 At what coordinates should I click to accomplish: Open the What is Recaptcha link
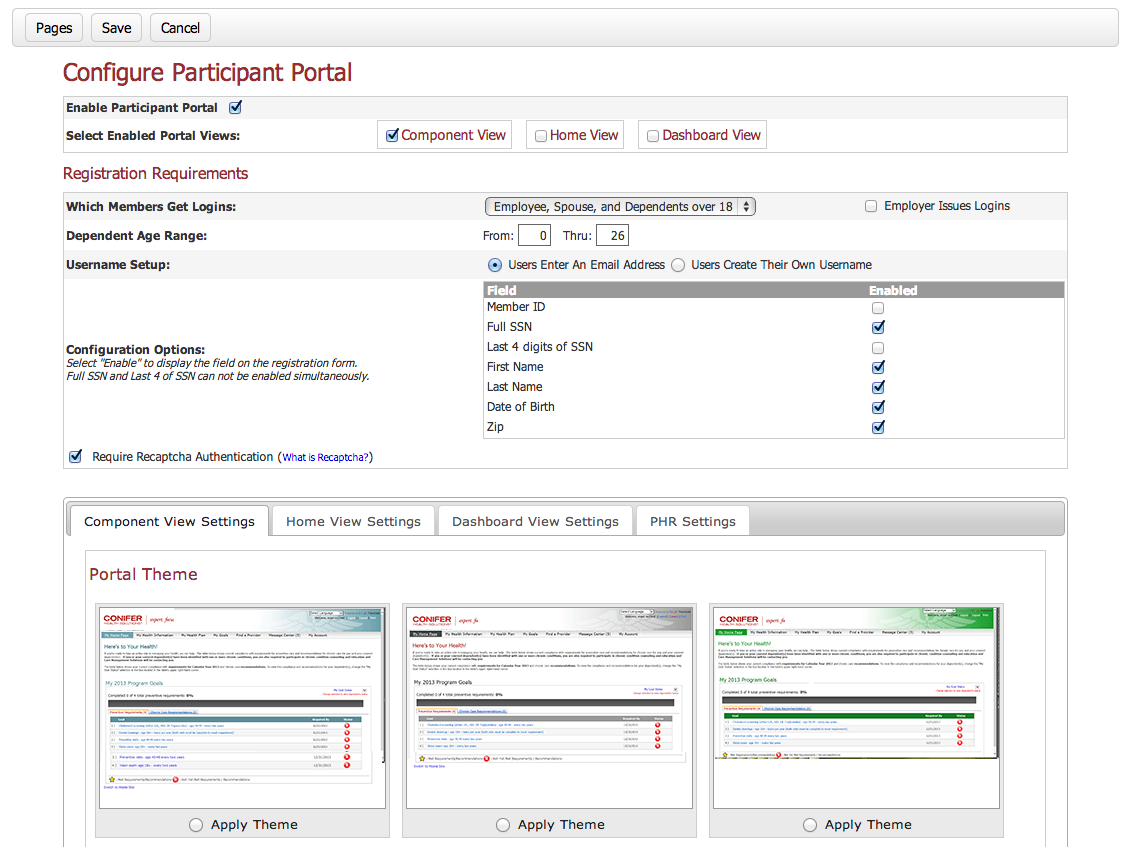click(x=325, y=457)
